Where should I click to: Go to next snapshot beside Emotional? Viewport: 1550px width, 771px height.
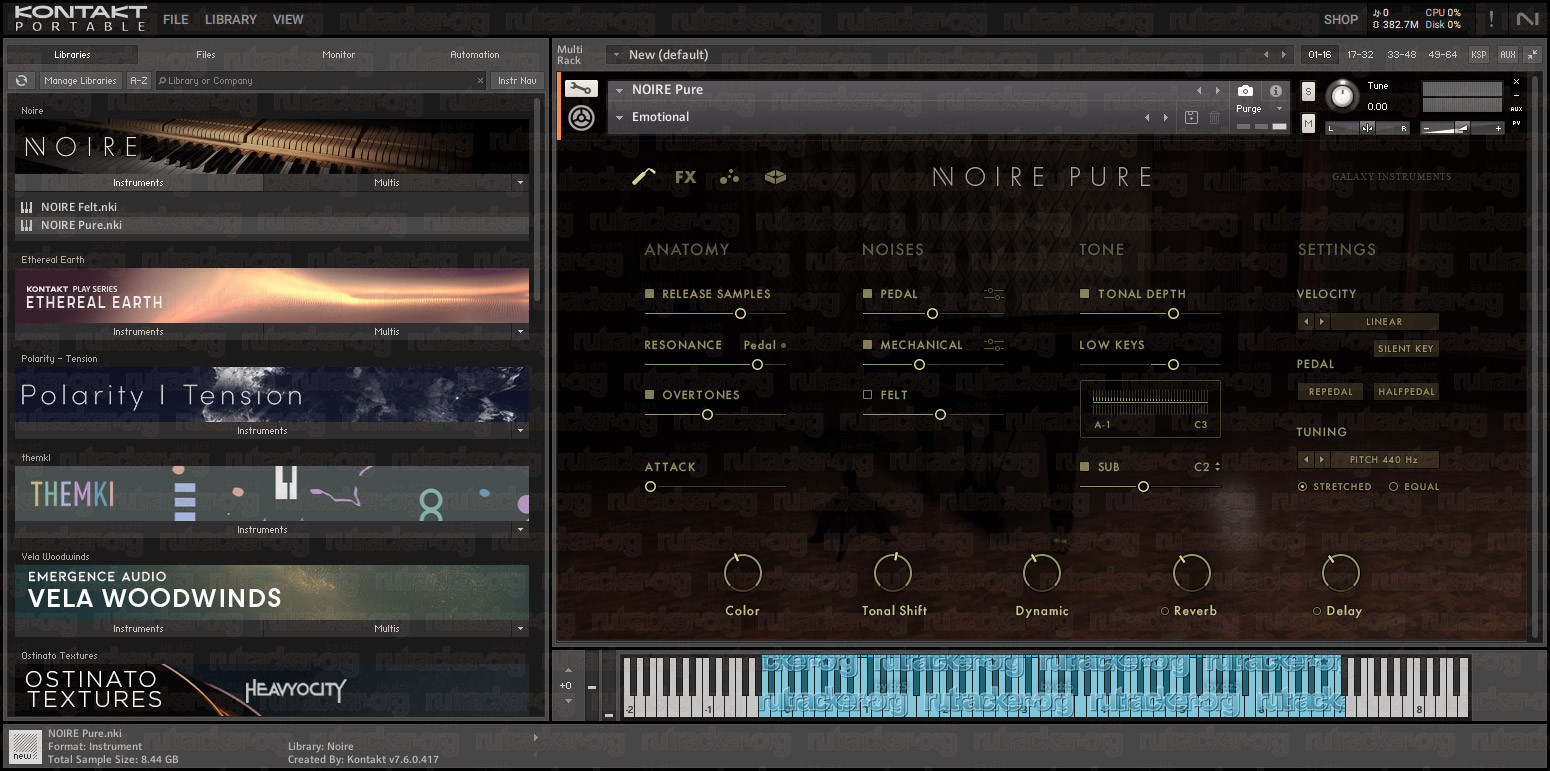coord(1166,118)
